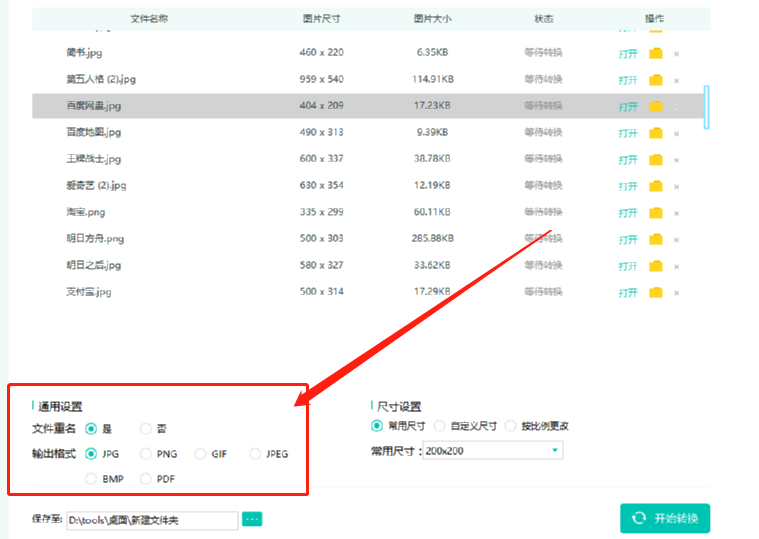759x539 pixels.
Task: Open folder icon for 第五人格 (2).jpg
Action: point(655,80)
